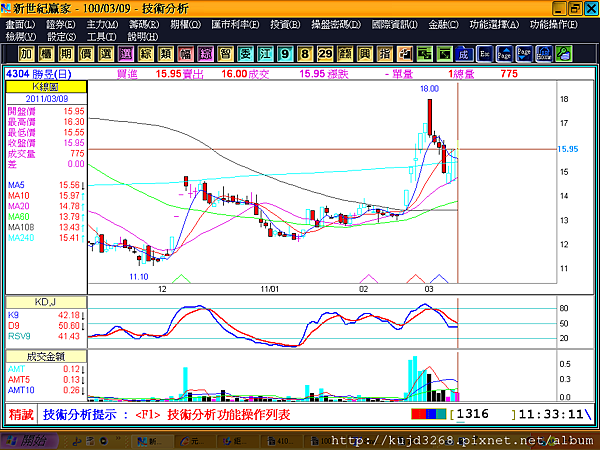Open the Windows 開始 Start button
Screen dimensions: 600x450
[x=29, y=441]
